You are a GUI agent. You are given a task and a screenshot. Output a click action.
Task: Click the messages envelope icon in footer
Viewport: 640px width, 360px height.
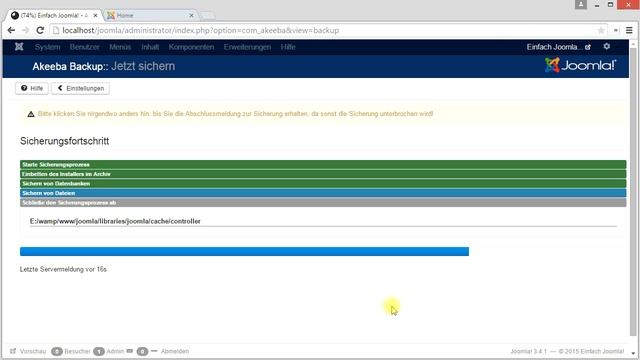pos(130,351)
